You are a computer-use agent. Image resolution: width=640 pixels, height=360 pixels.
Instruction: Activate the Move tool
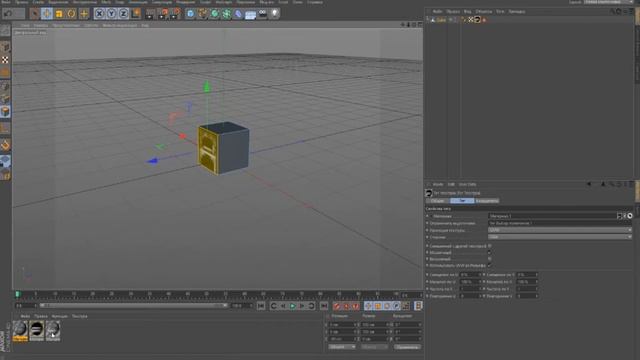point(47,14)
